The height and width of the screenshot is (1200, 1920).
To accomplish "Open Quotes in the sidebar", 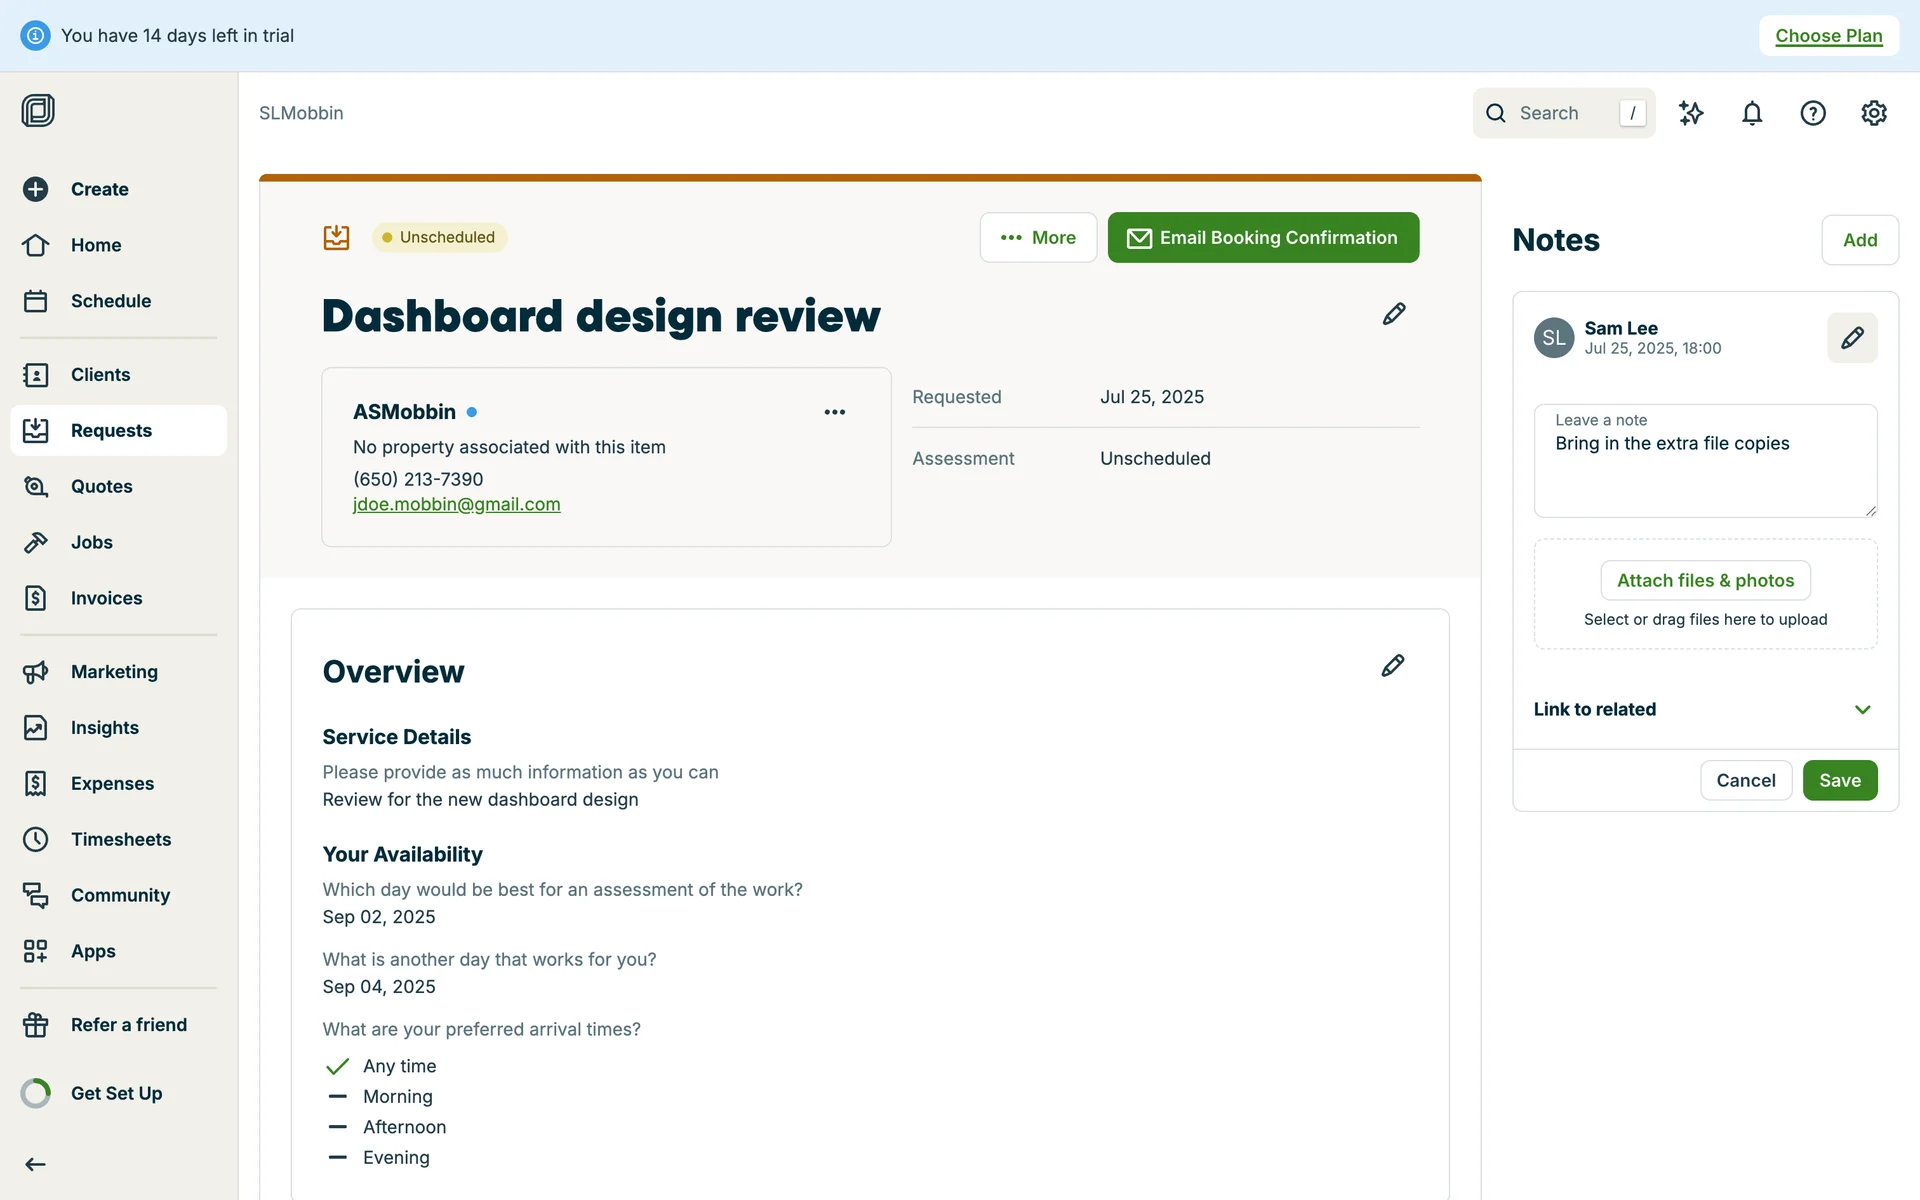I will [x=101, y=486].
